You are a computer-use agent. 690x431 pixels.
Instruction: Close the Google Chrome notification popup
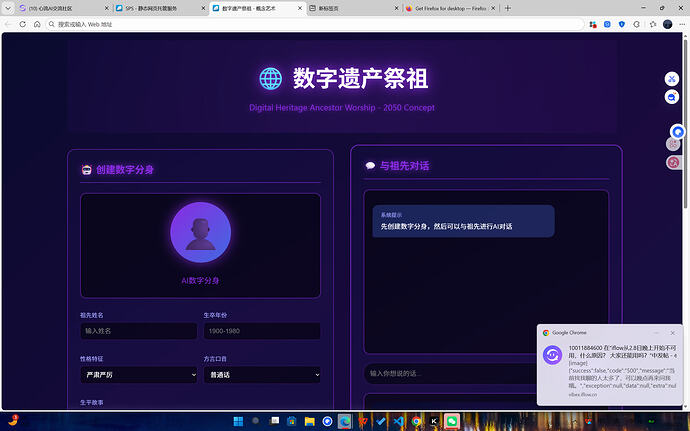pos(673,332)
